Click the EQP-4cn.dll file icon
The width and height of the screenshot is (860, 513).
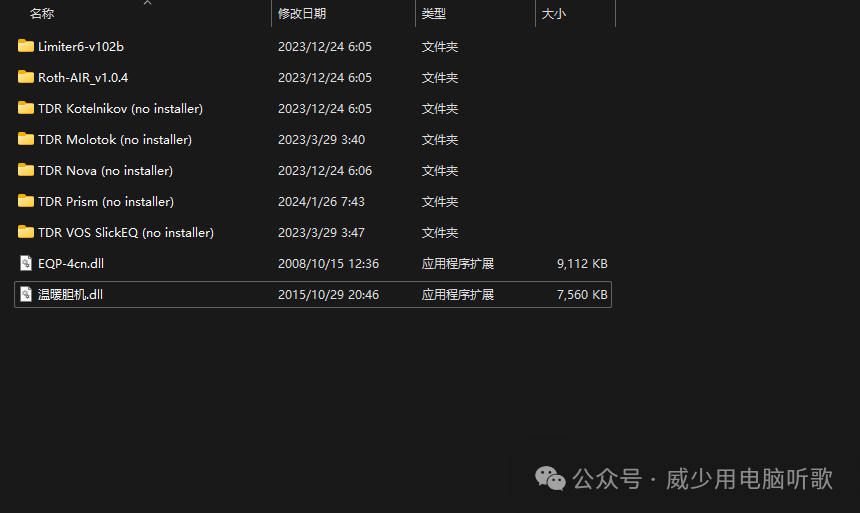tap(26, 263)
